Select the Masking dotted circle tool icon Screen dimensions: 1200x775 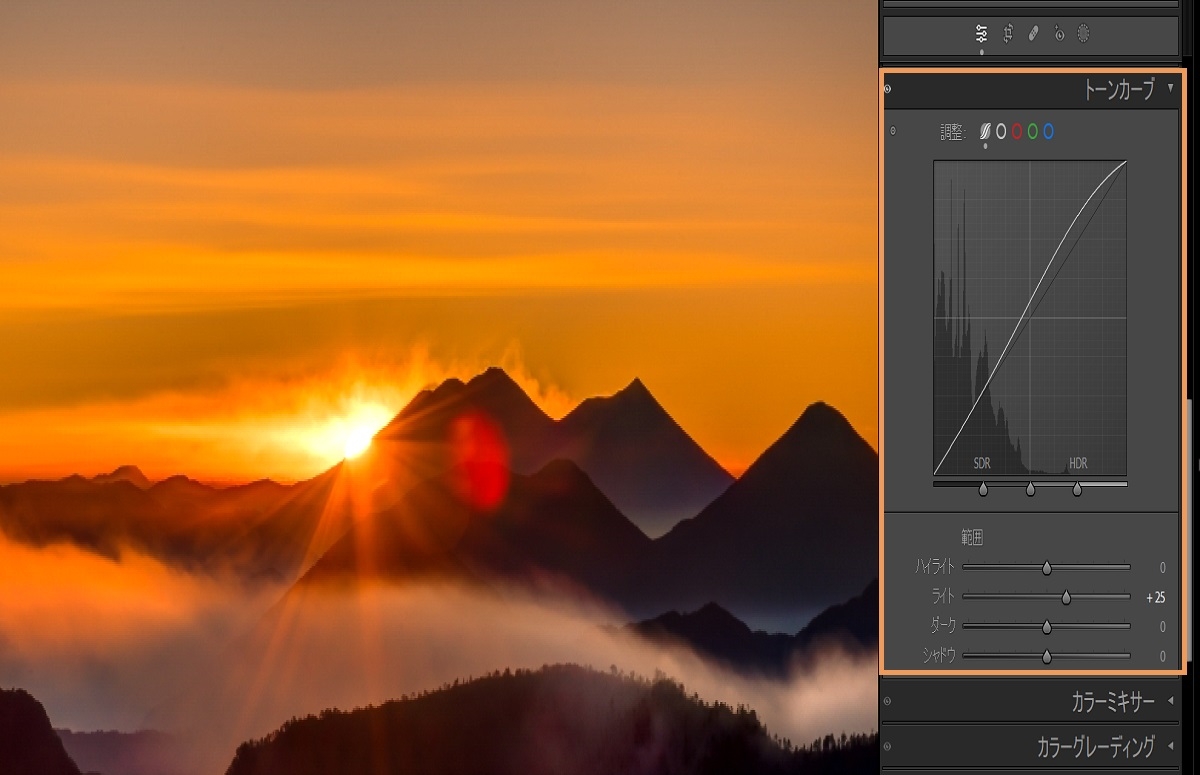(1083, 34)
